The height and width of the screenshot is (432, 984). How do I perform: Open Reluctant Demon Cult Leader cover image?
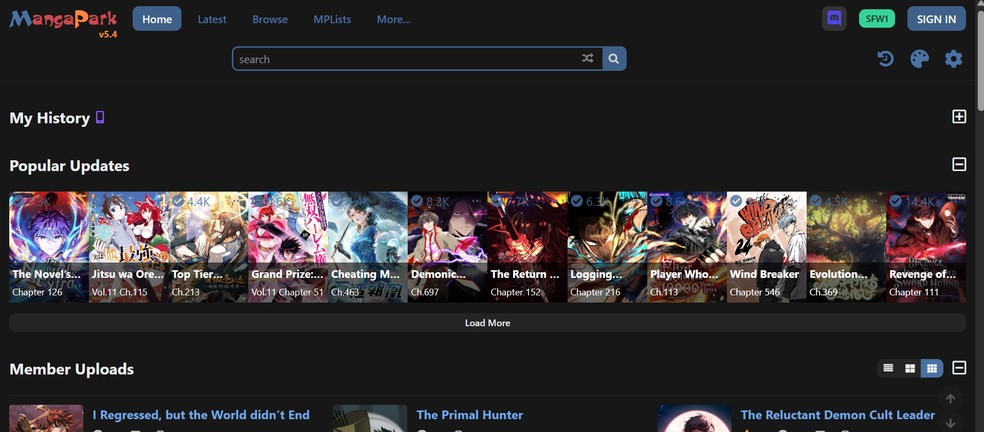pos(694,418)
